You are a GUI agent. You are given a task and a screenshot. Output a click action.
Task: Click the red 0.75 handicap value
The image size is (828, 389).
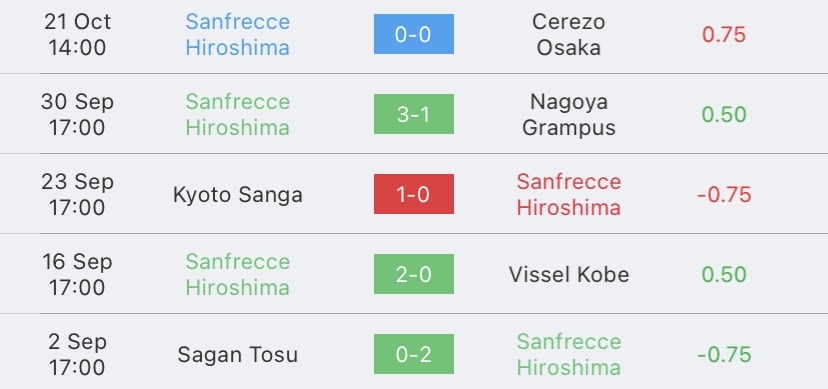(724, 35)
